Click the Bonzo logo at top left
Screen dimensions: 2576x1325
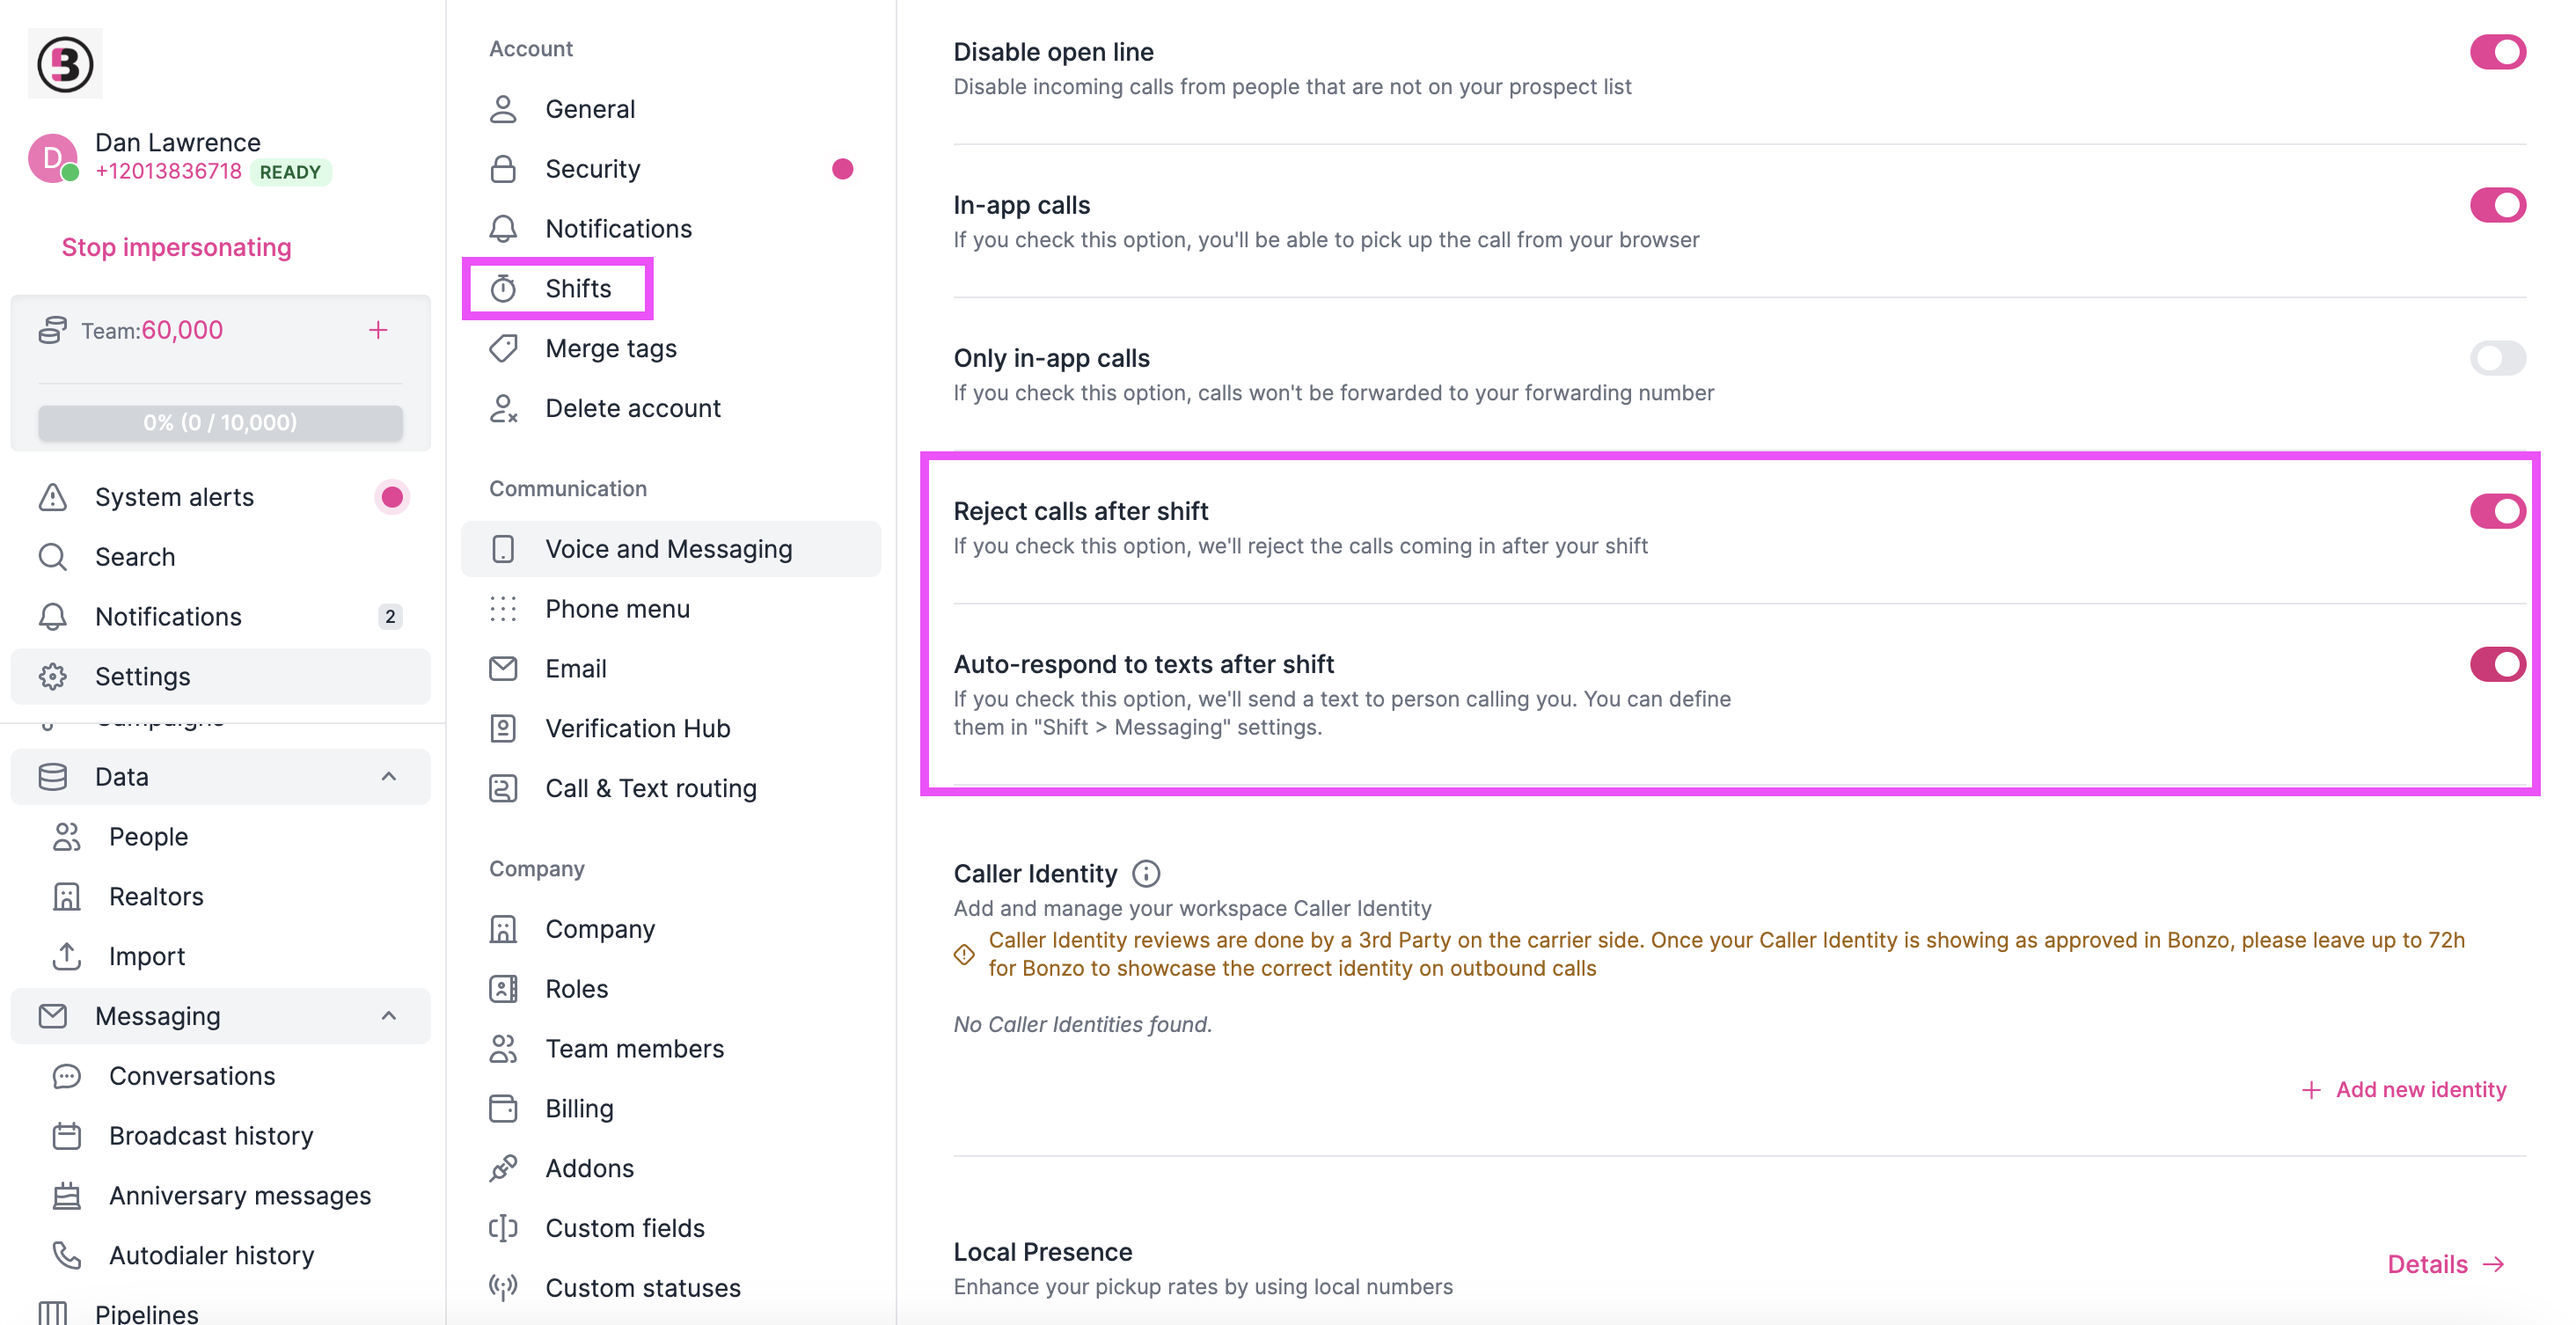click(64, 63)
